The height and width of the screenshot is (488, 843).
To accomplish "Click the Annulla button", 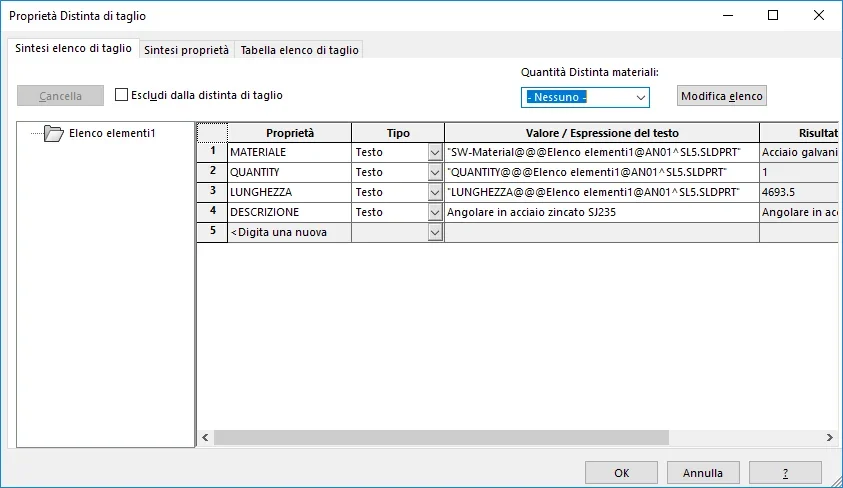I will [703, 472].
